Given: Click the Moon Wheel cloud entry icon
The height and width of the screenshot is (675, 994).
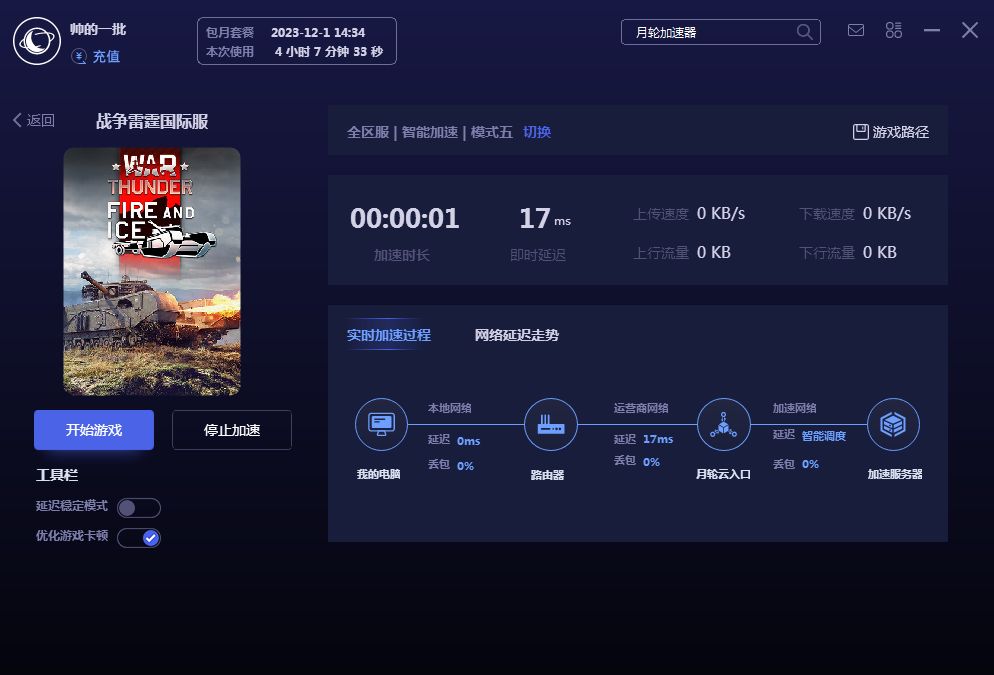Looking at the screenshot, I should pyautogui.click(x=723, y=425).
